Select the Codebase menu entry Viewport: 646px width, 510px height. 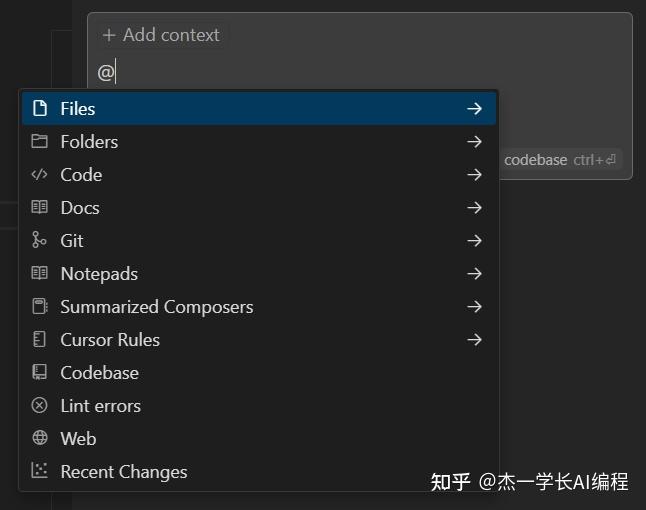coord(99,373)
